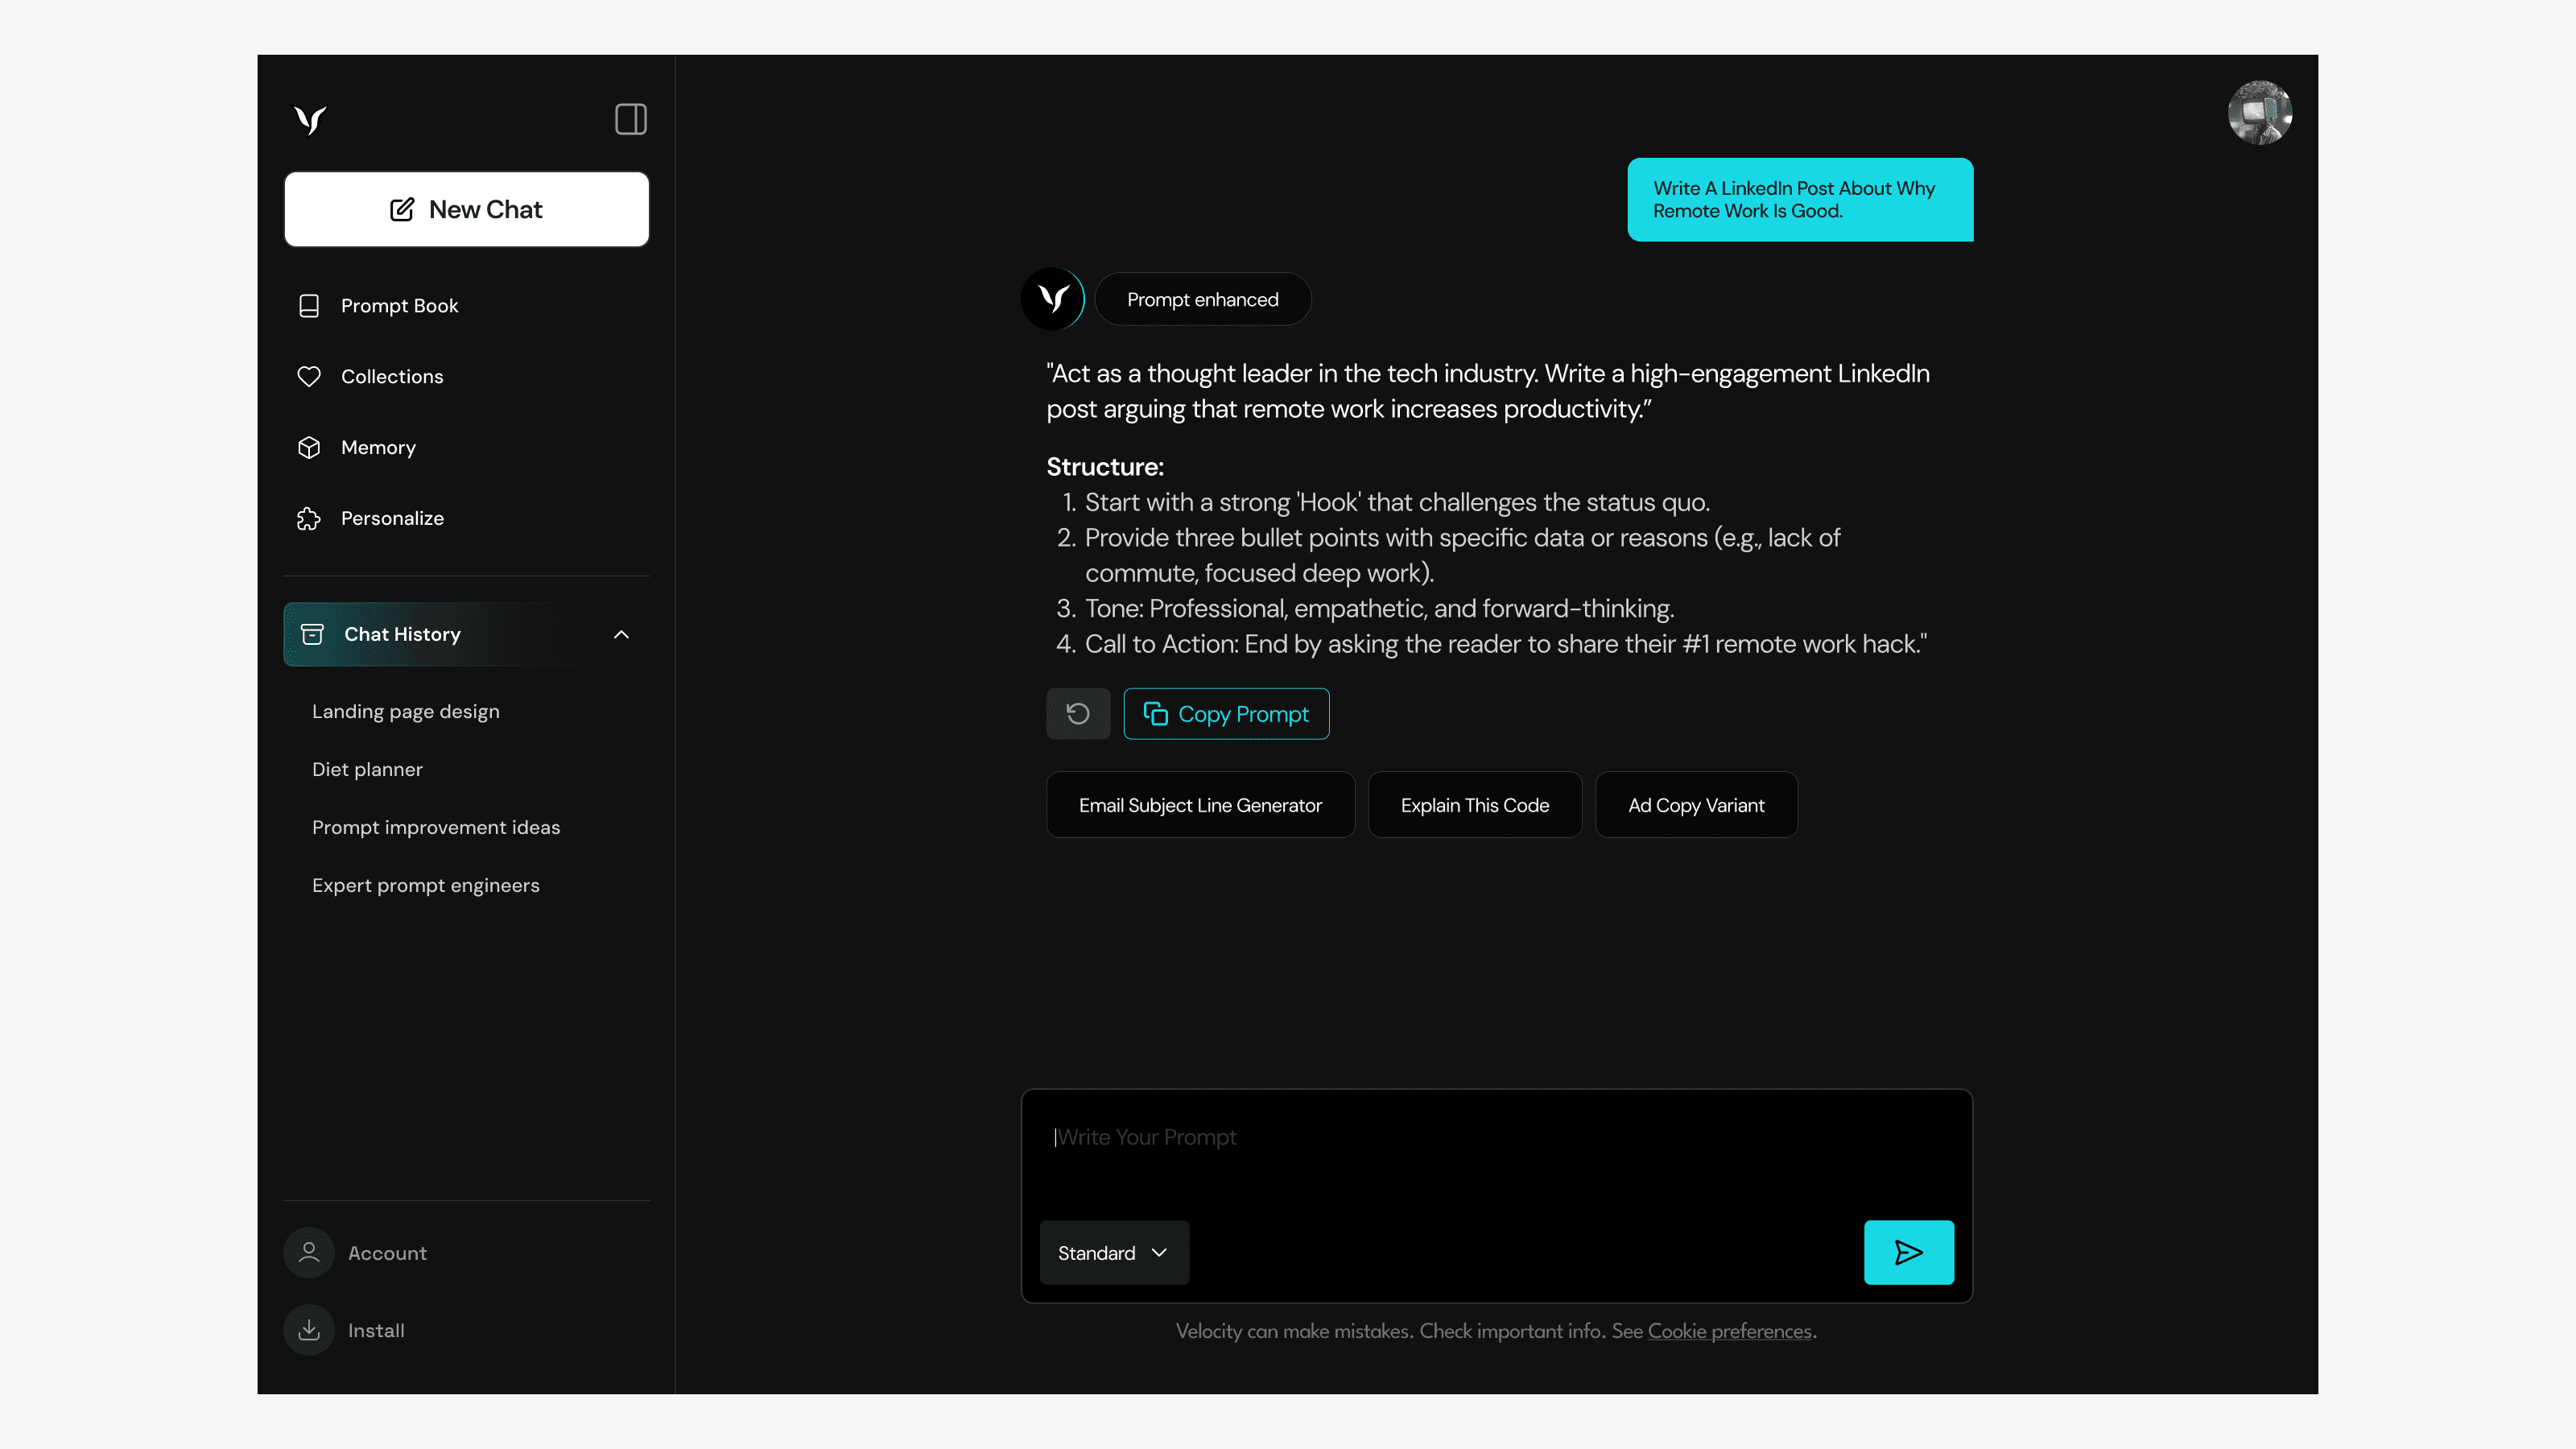Select the Ad Copy Variant suggestion
This screenshot has height=1449, width=2576.
(1695, 805)
